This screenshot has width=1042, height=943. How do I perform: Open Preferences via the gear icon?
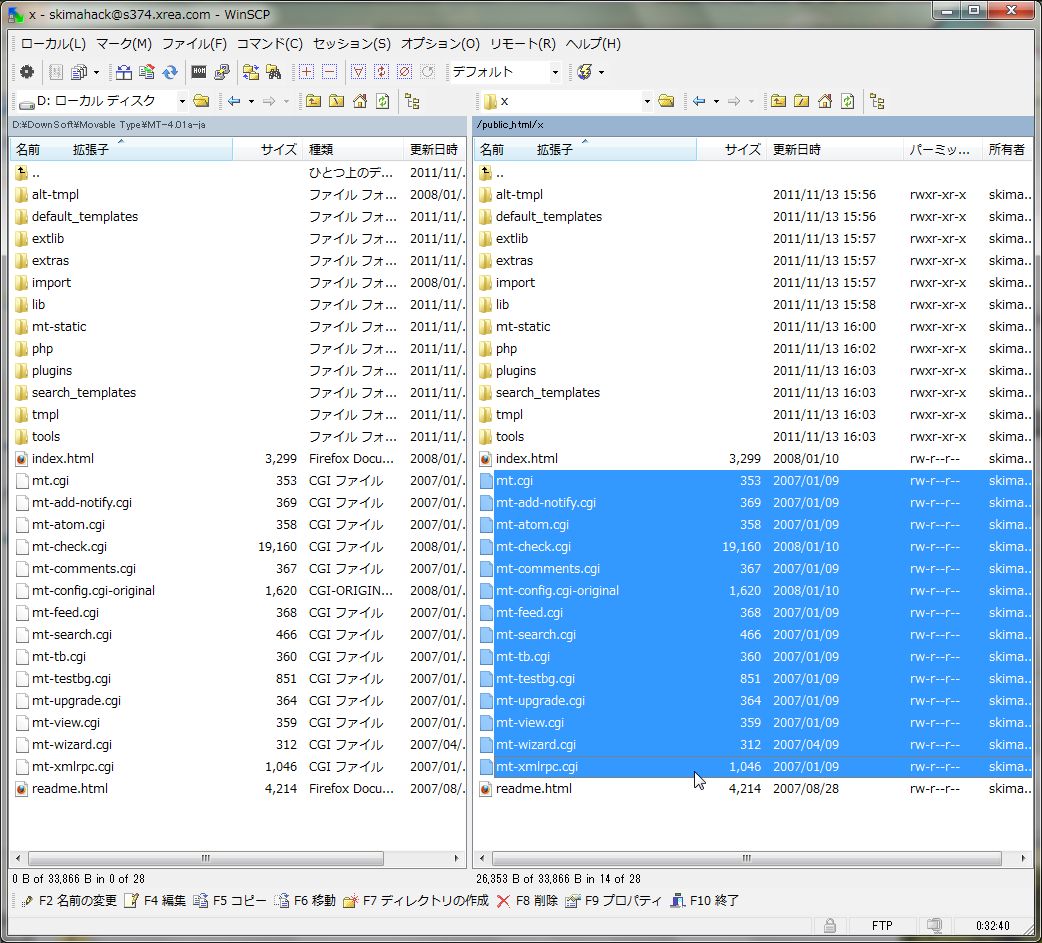tap(27, 72)
